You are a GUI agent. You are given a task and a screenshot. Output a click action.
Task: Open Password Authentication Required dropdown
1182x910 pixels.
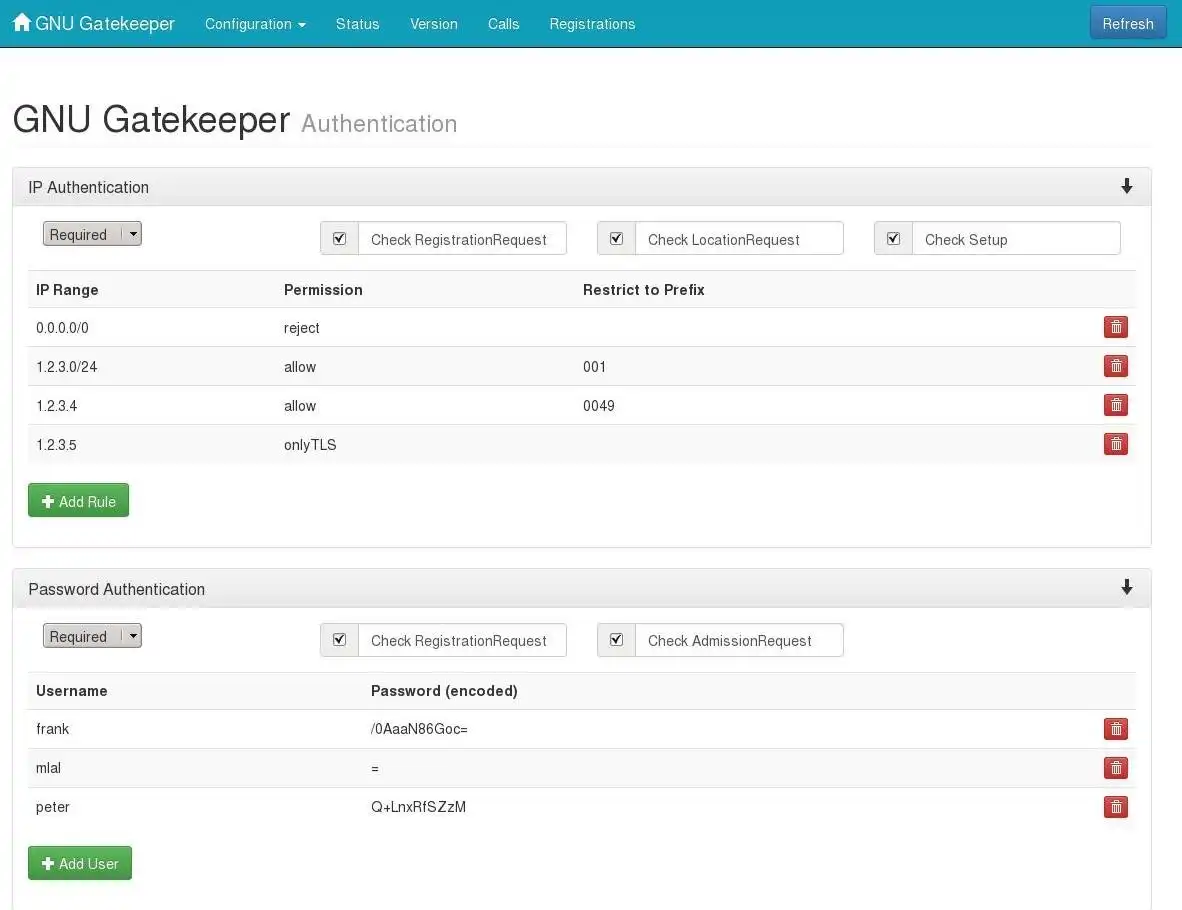pos(92,636)
